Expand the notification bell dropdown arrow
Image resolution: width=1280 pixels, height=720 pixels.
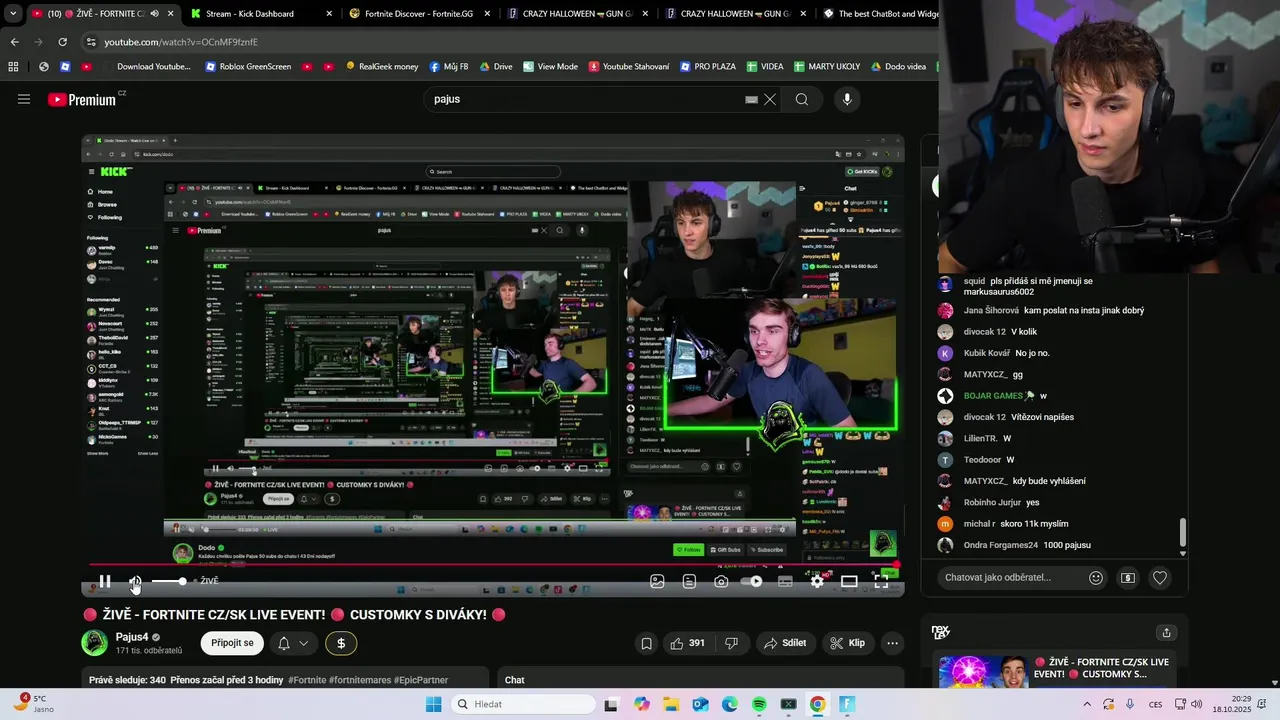[303, 643]
